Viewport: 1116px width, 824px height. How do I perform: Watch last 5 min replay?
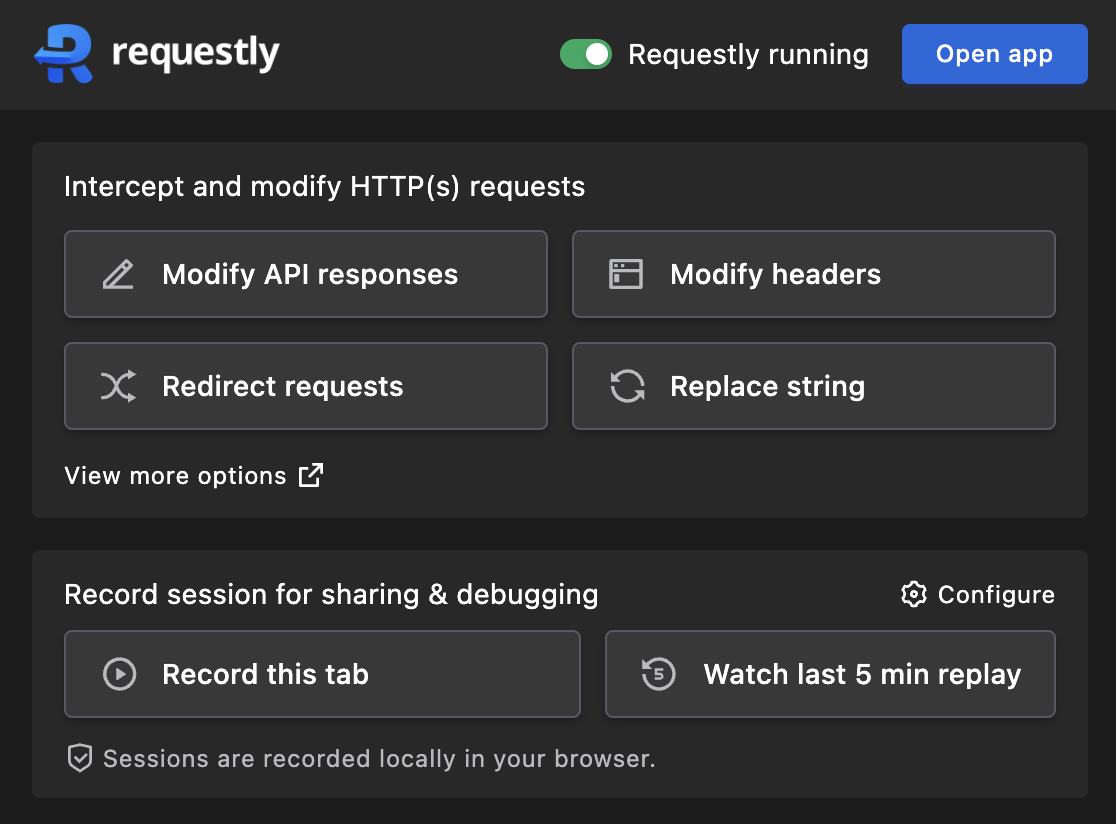point(830,674)
